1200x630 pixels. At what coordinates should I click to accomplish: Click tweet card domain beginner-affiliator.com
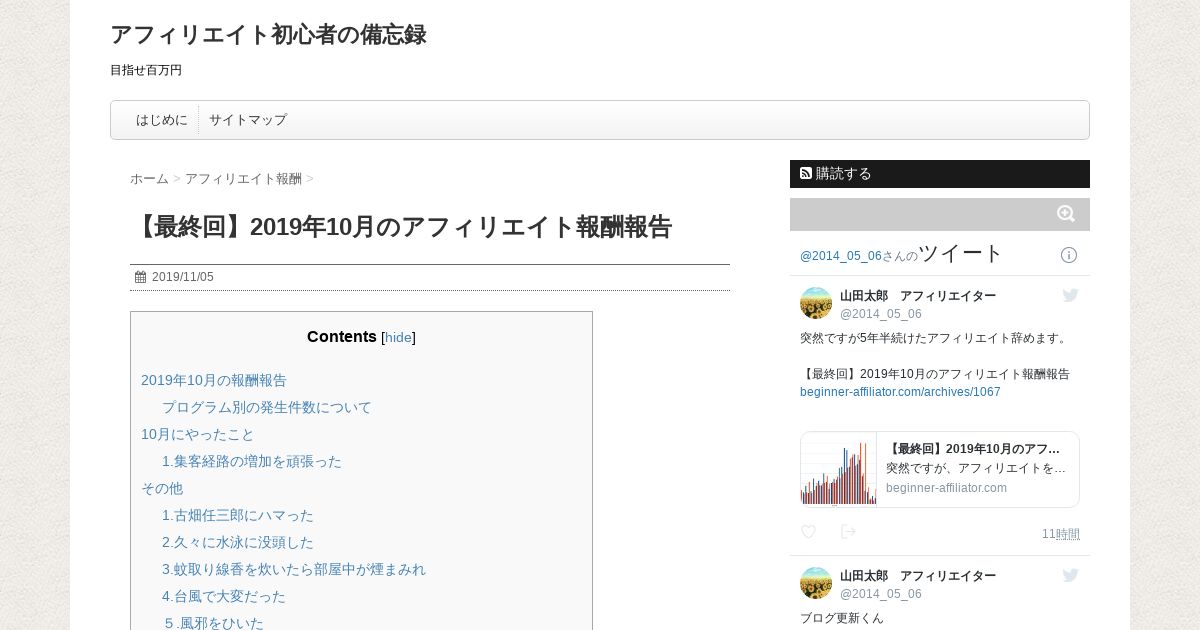(x=946, y=488)
